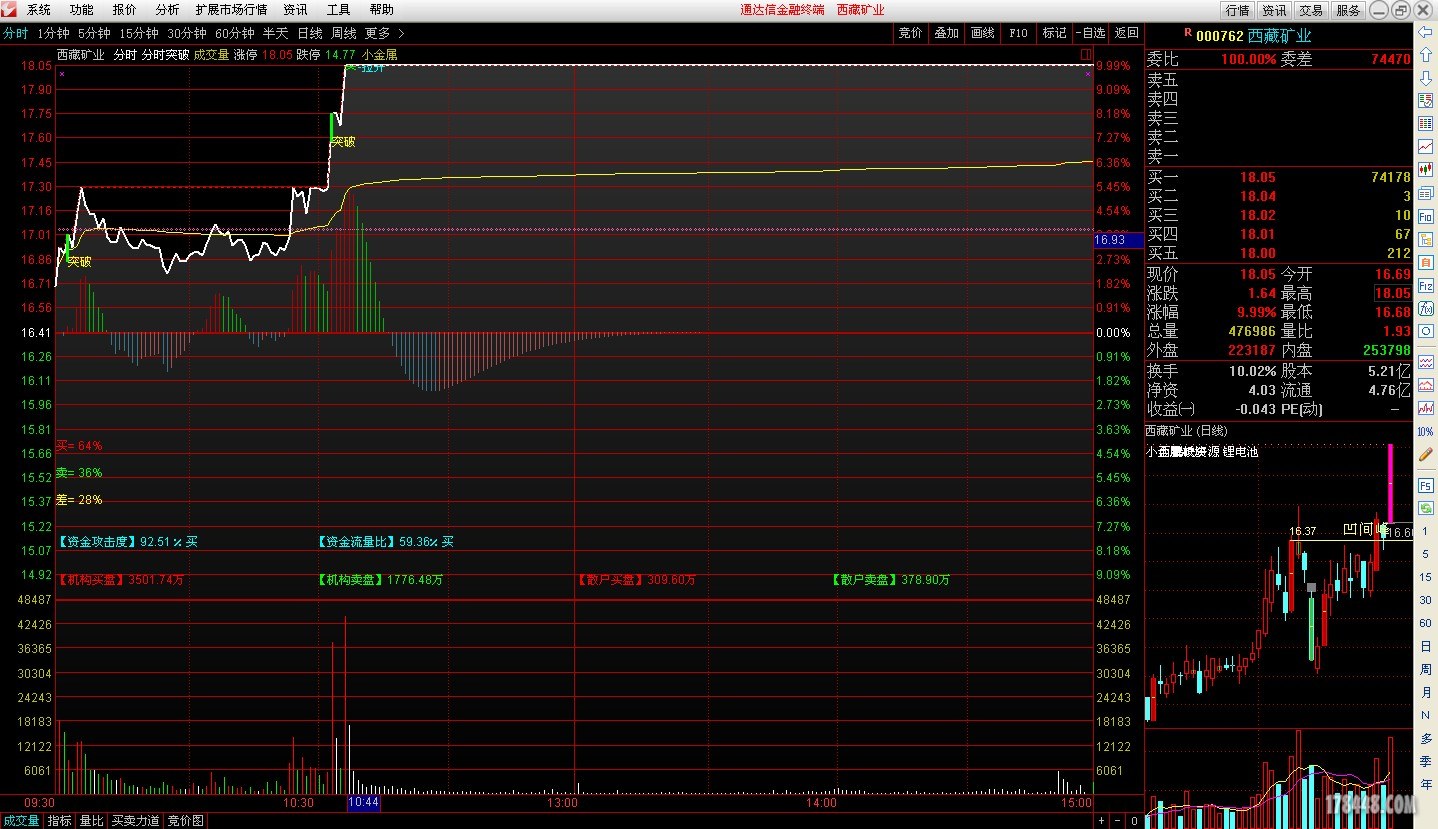Click the orange 自 self-select icon

[1425, 262]
